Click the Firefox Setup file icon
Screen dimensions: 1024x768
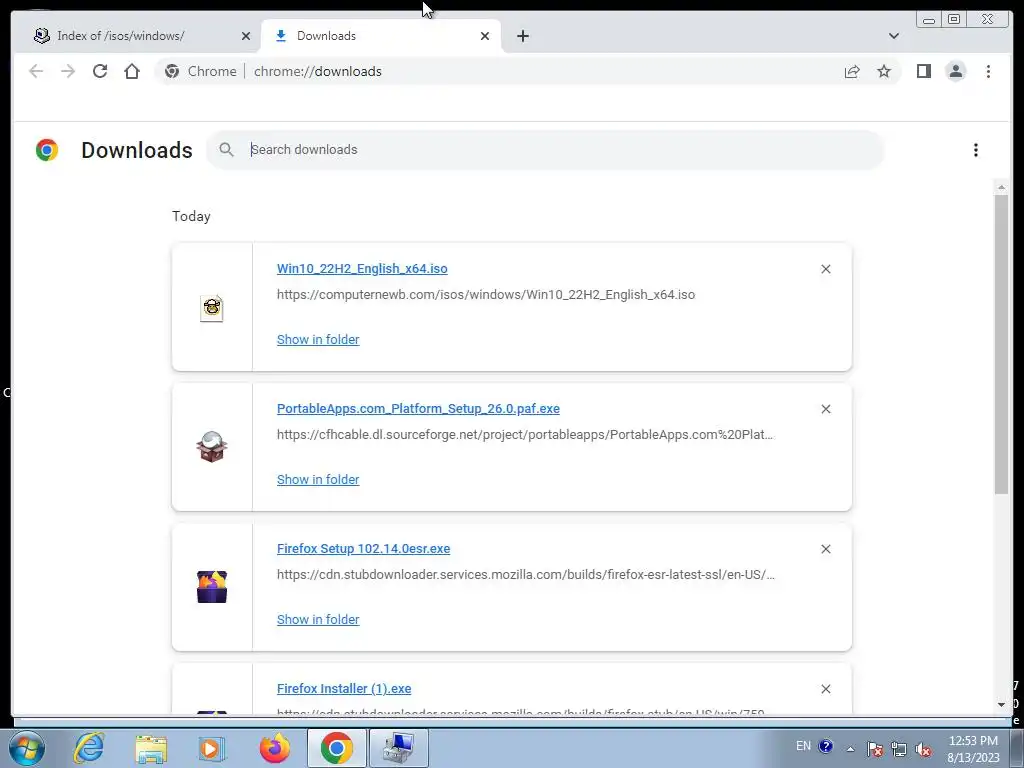pos(212,587)
